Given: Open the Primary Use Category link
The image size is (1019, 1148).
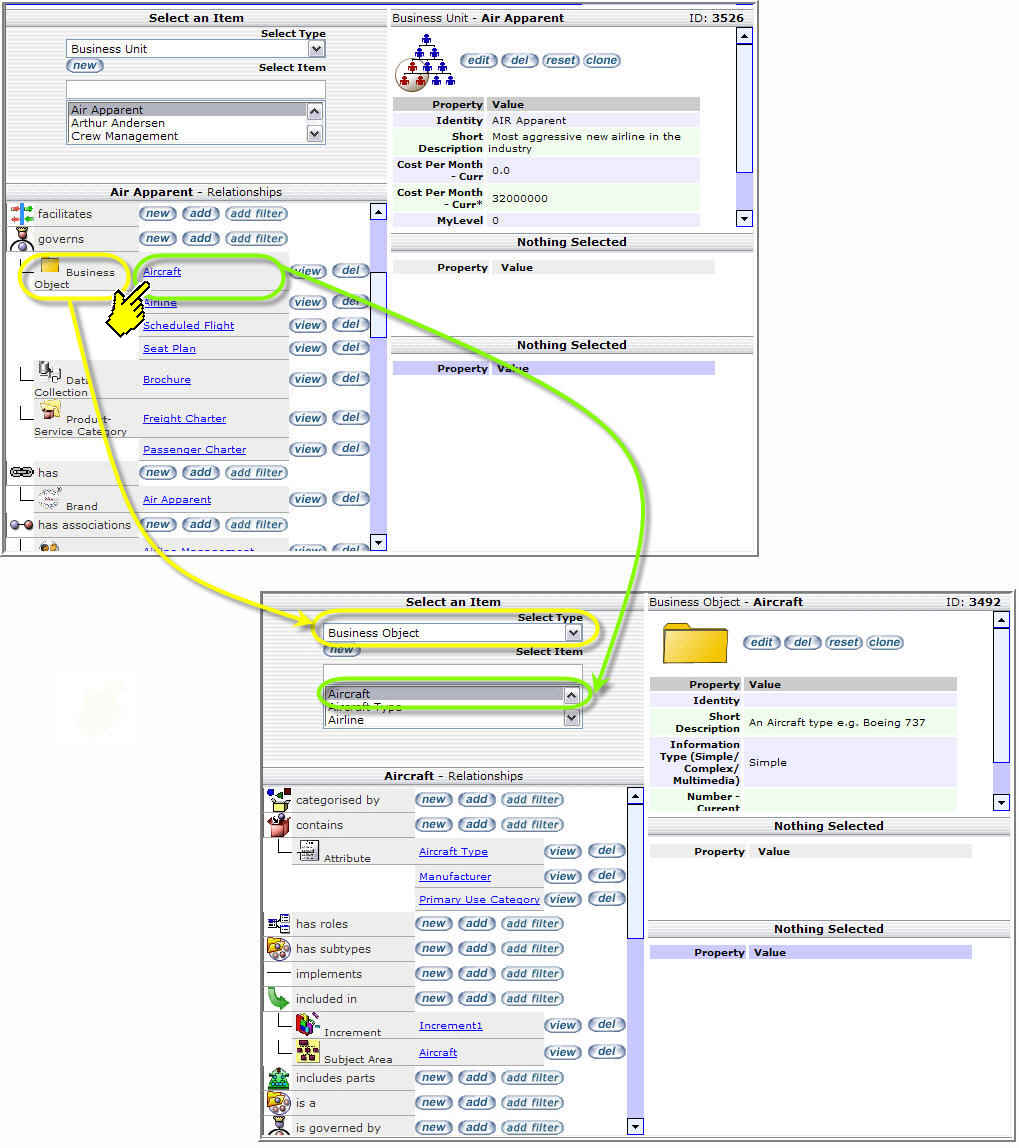Looking at the screenshot, I should (x=479, y=900).
